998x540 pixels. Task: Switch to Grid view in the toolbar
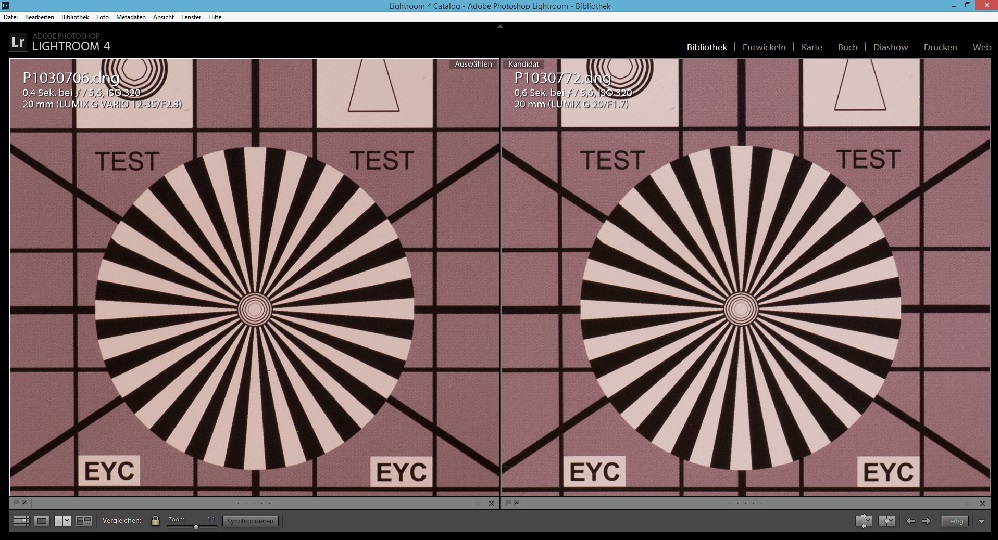point(20,521)
